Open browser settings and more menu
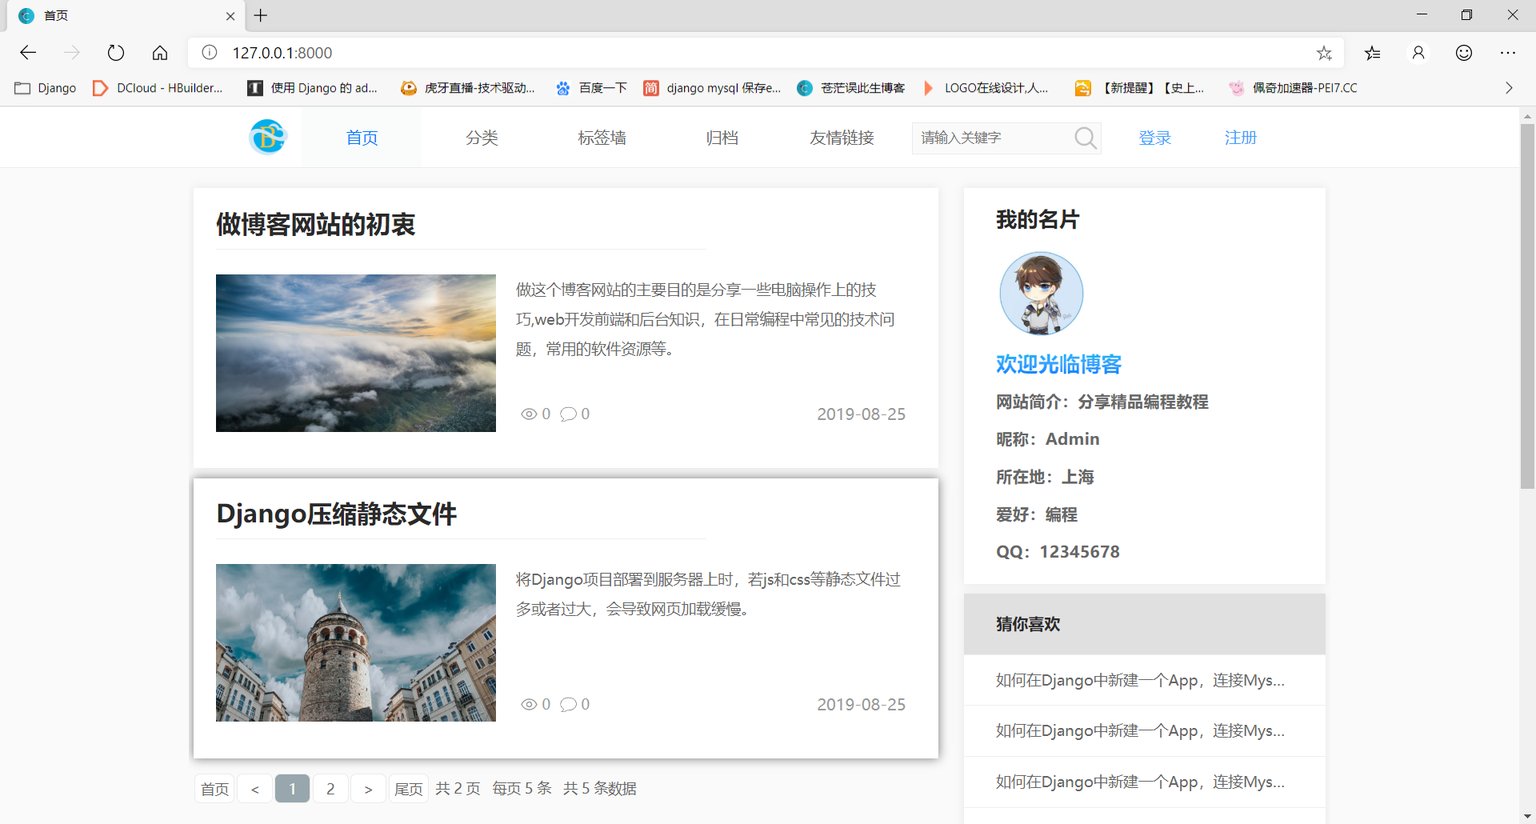 pyautogui.click(x=1508, y=53)
